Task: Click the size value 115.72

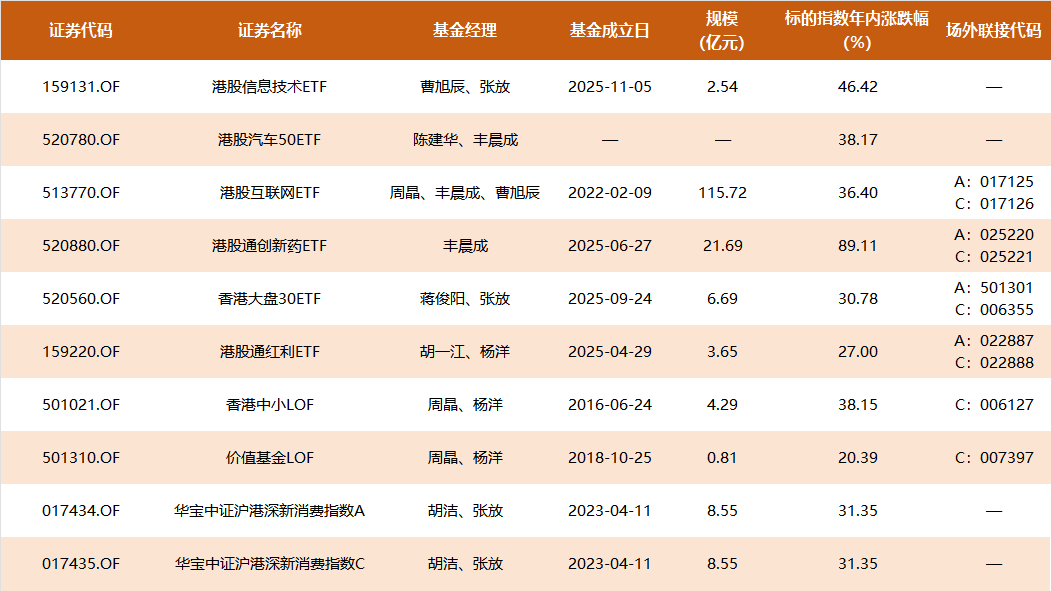Action: (x=723, y=193)
